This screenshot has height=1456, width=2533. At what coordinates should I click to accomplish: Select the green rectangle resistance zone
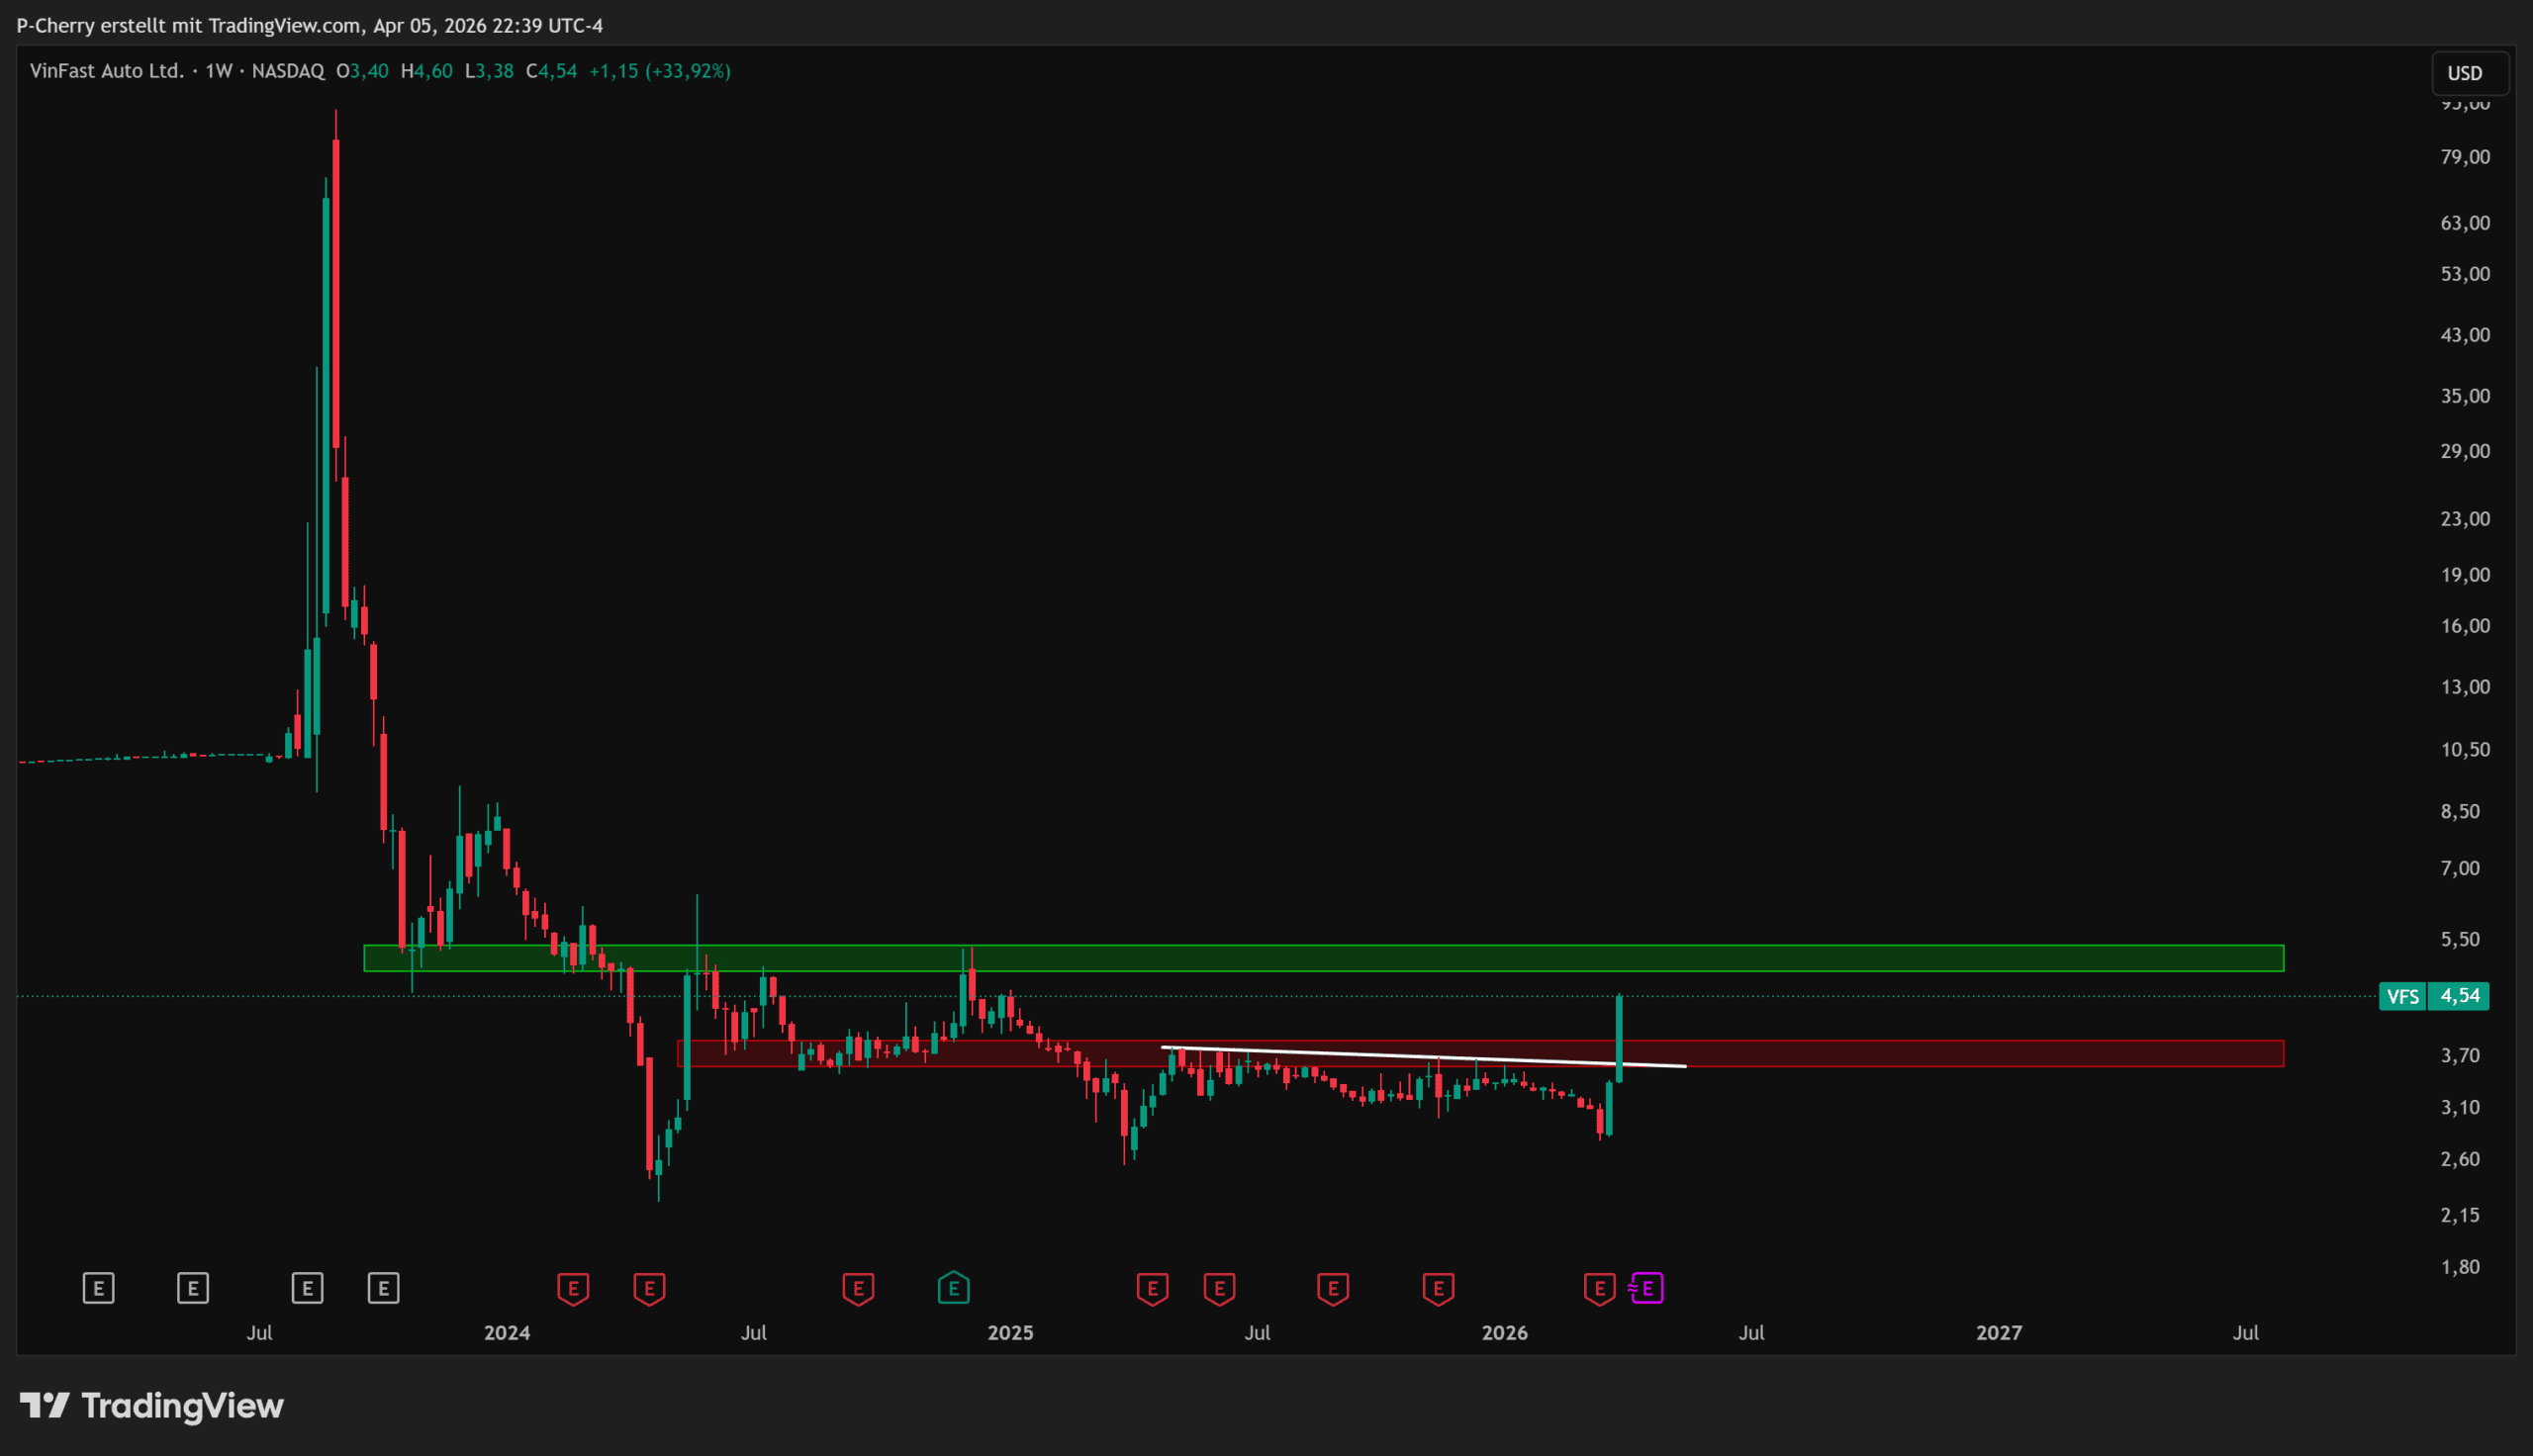click(x=1800, y=958)
